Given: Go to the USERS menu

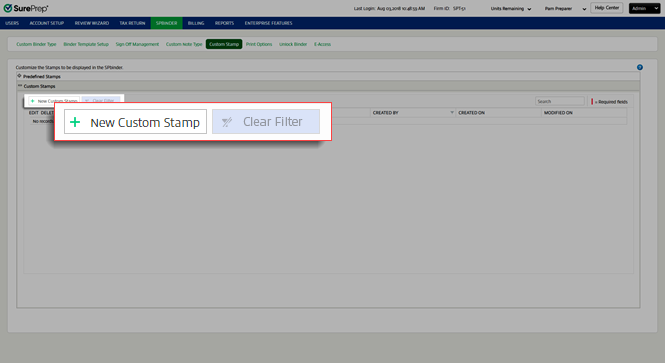Looking at the screenshot, I should [12, 23].
